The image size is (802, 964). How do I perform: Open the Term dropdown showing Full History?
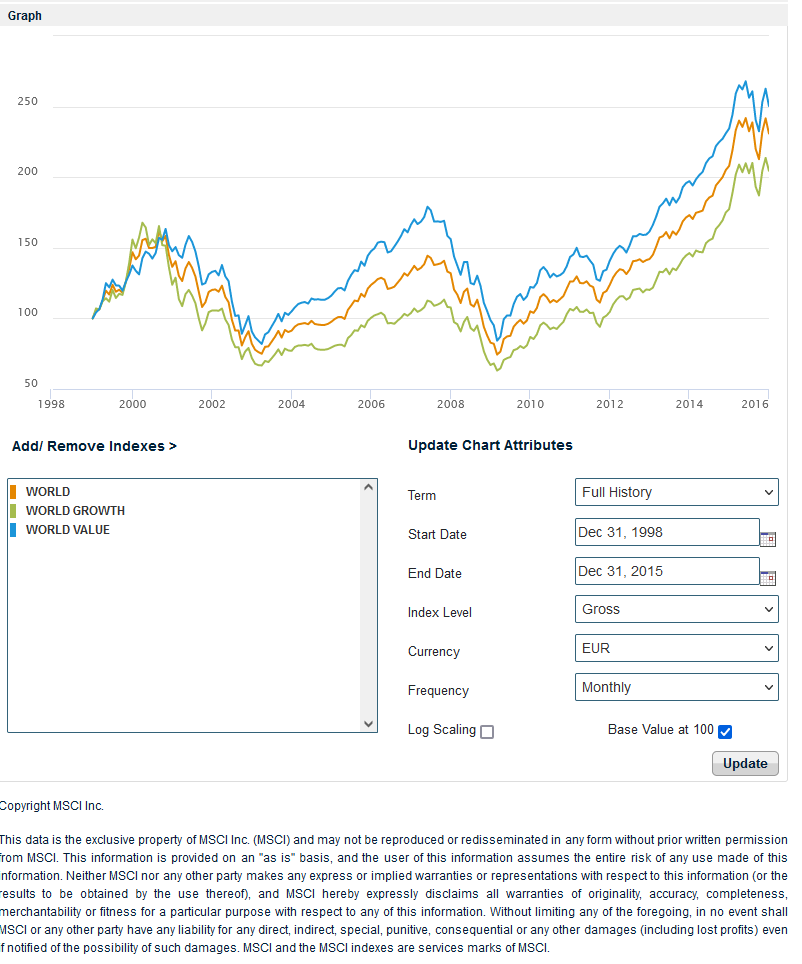[x=677, y=492]
